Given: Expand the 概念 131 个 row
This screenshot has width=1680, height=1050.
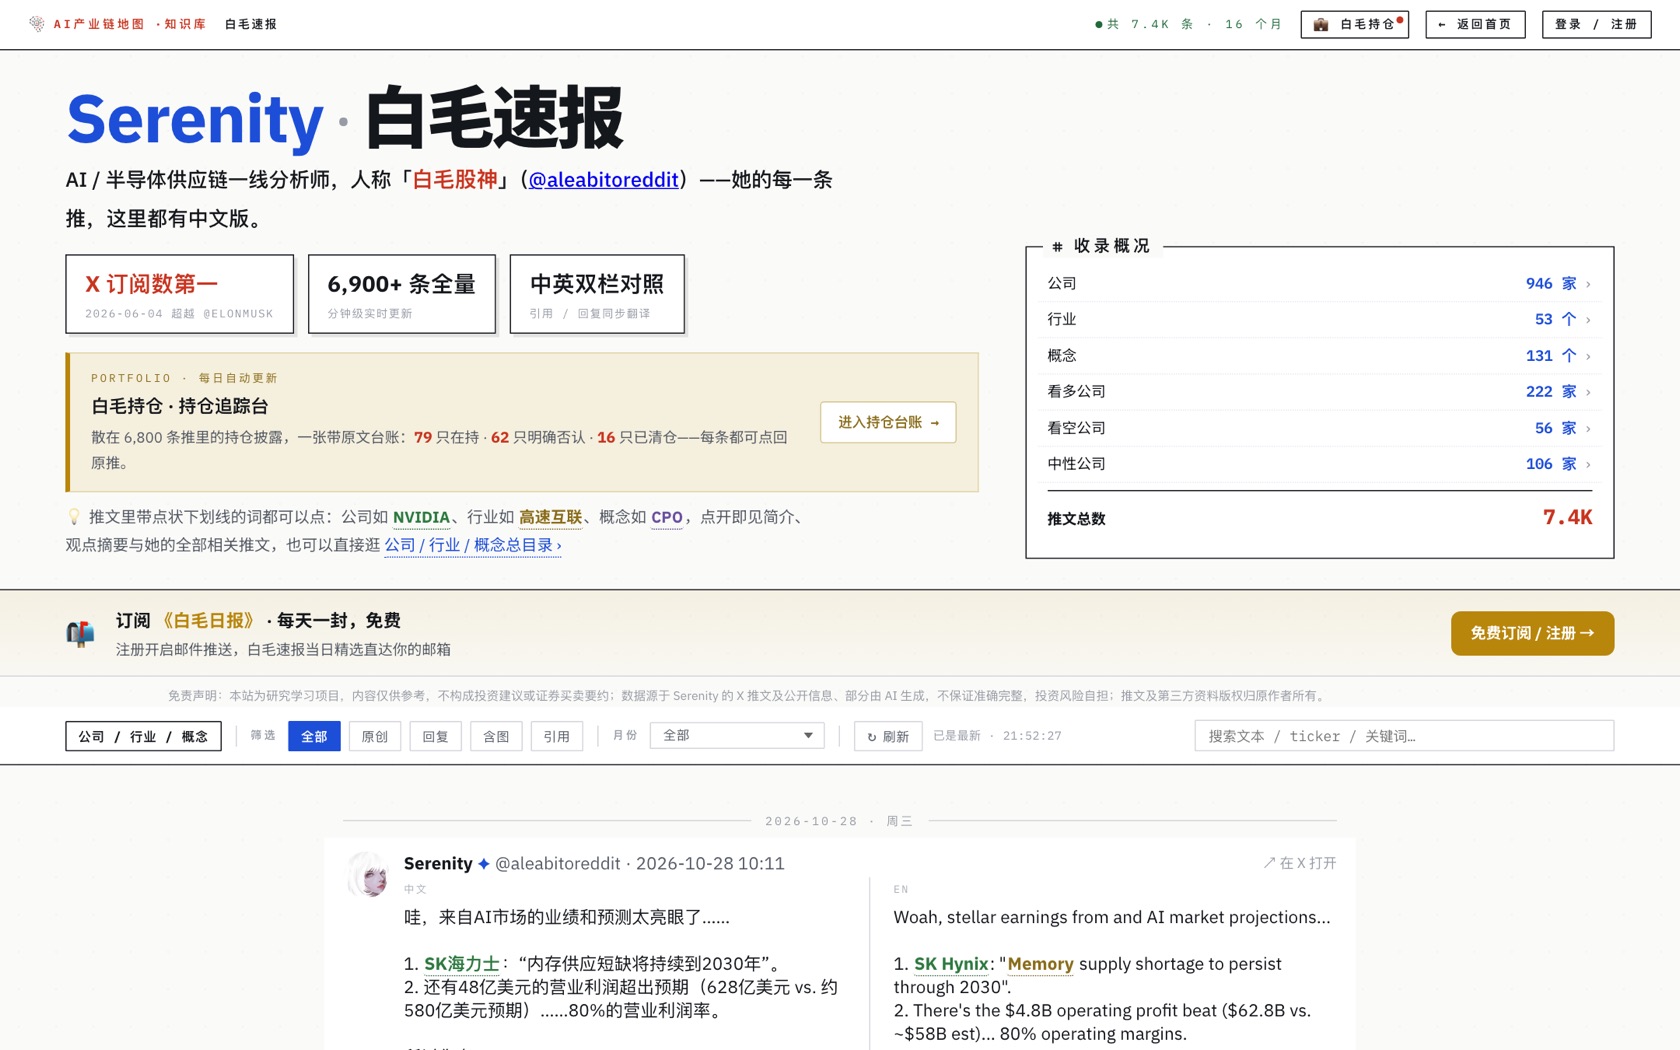Looking at the screenshot, I should 1319,356.
